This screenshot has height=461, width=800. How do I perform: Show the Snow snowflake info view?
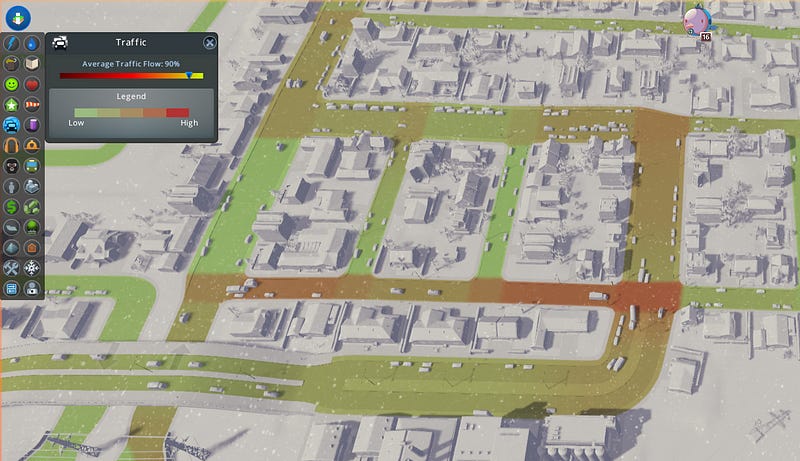tap(32, 268)
